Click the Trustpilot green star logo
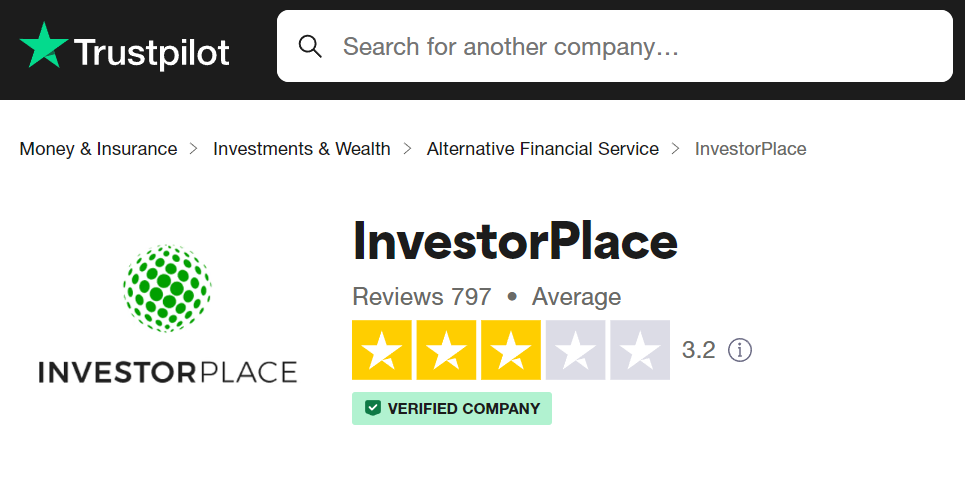Viewport: 965px width, 477px height. click(x=44, y=46)
